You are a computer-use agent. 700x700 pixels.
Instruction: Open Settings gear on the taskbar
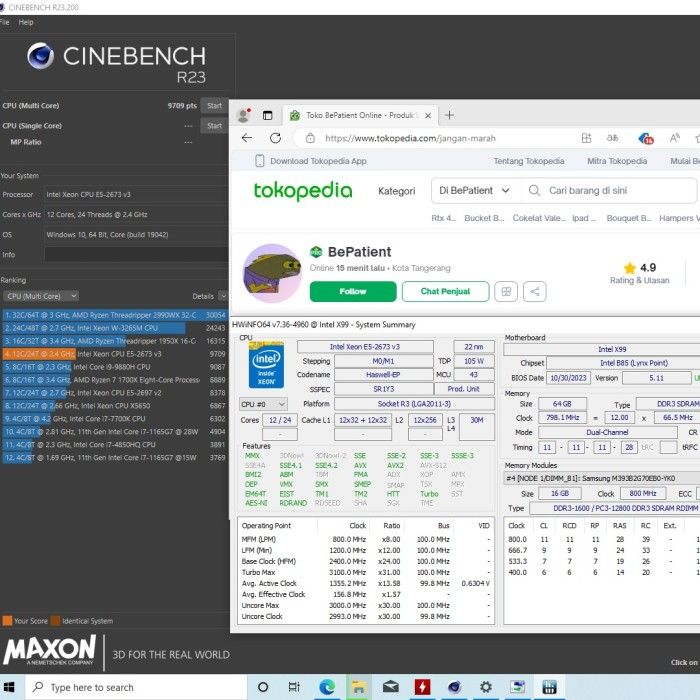486,687
